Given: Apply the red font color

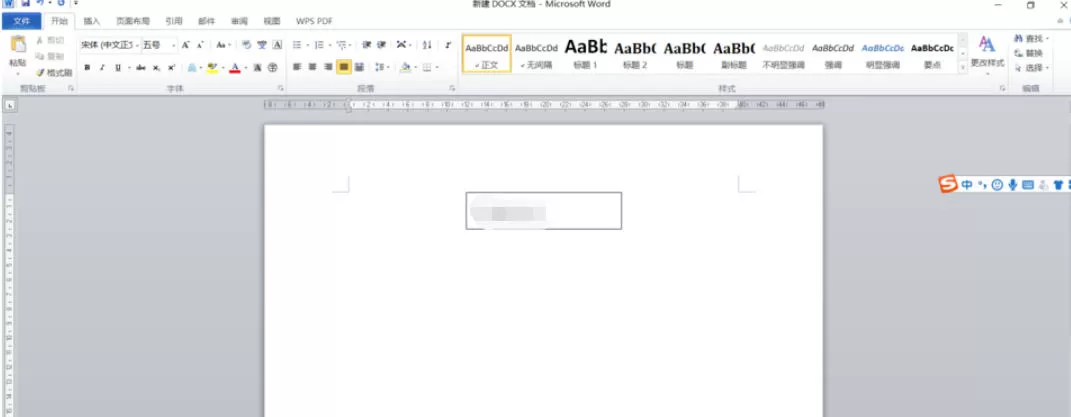Looking at the screenshot, I should point(235,67).
